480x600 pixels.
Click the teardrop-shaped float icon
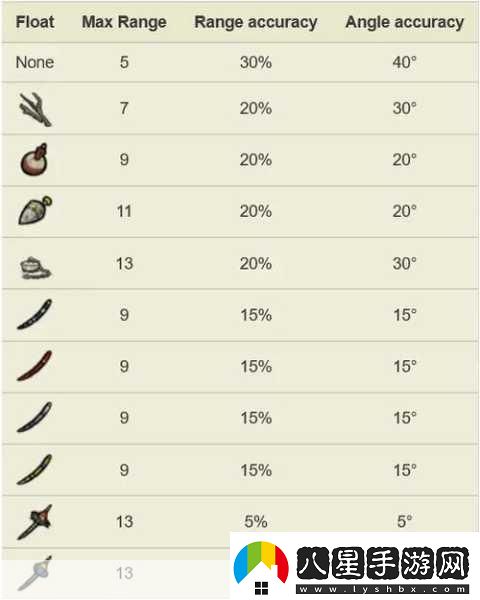pyautogui.click(x=34, y=211)
